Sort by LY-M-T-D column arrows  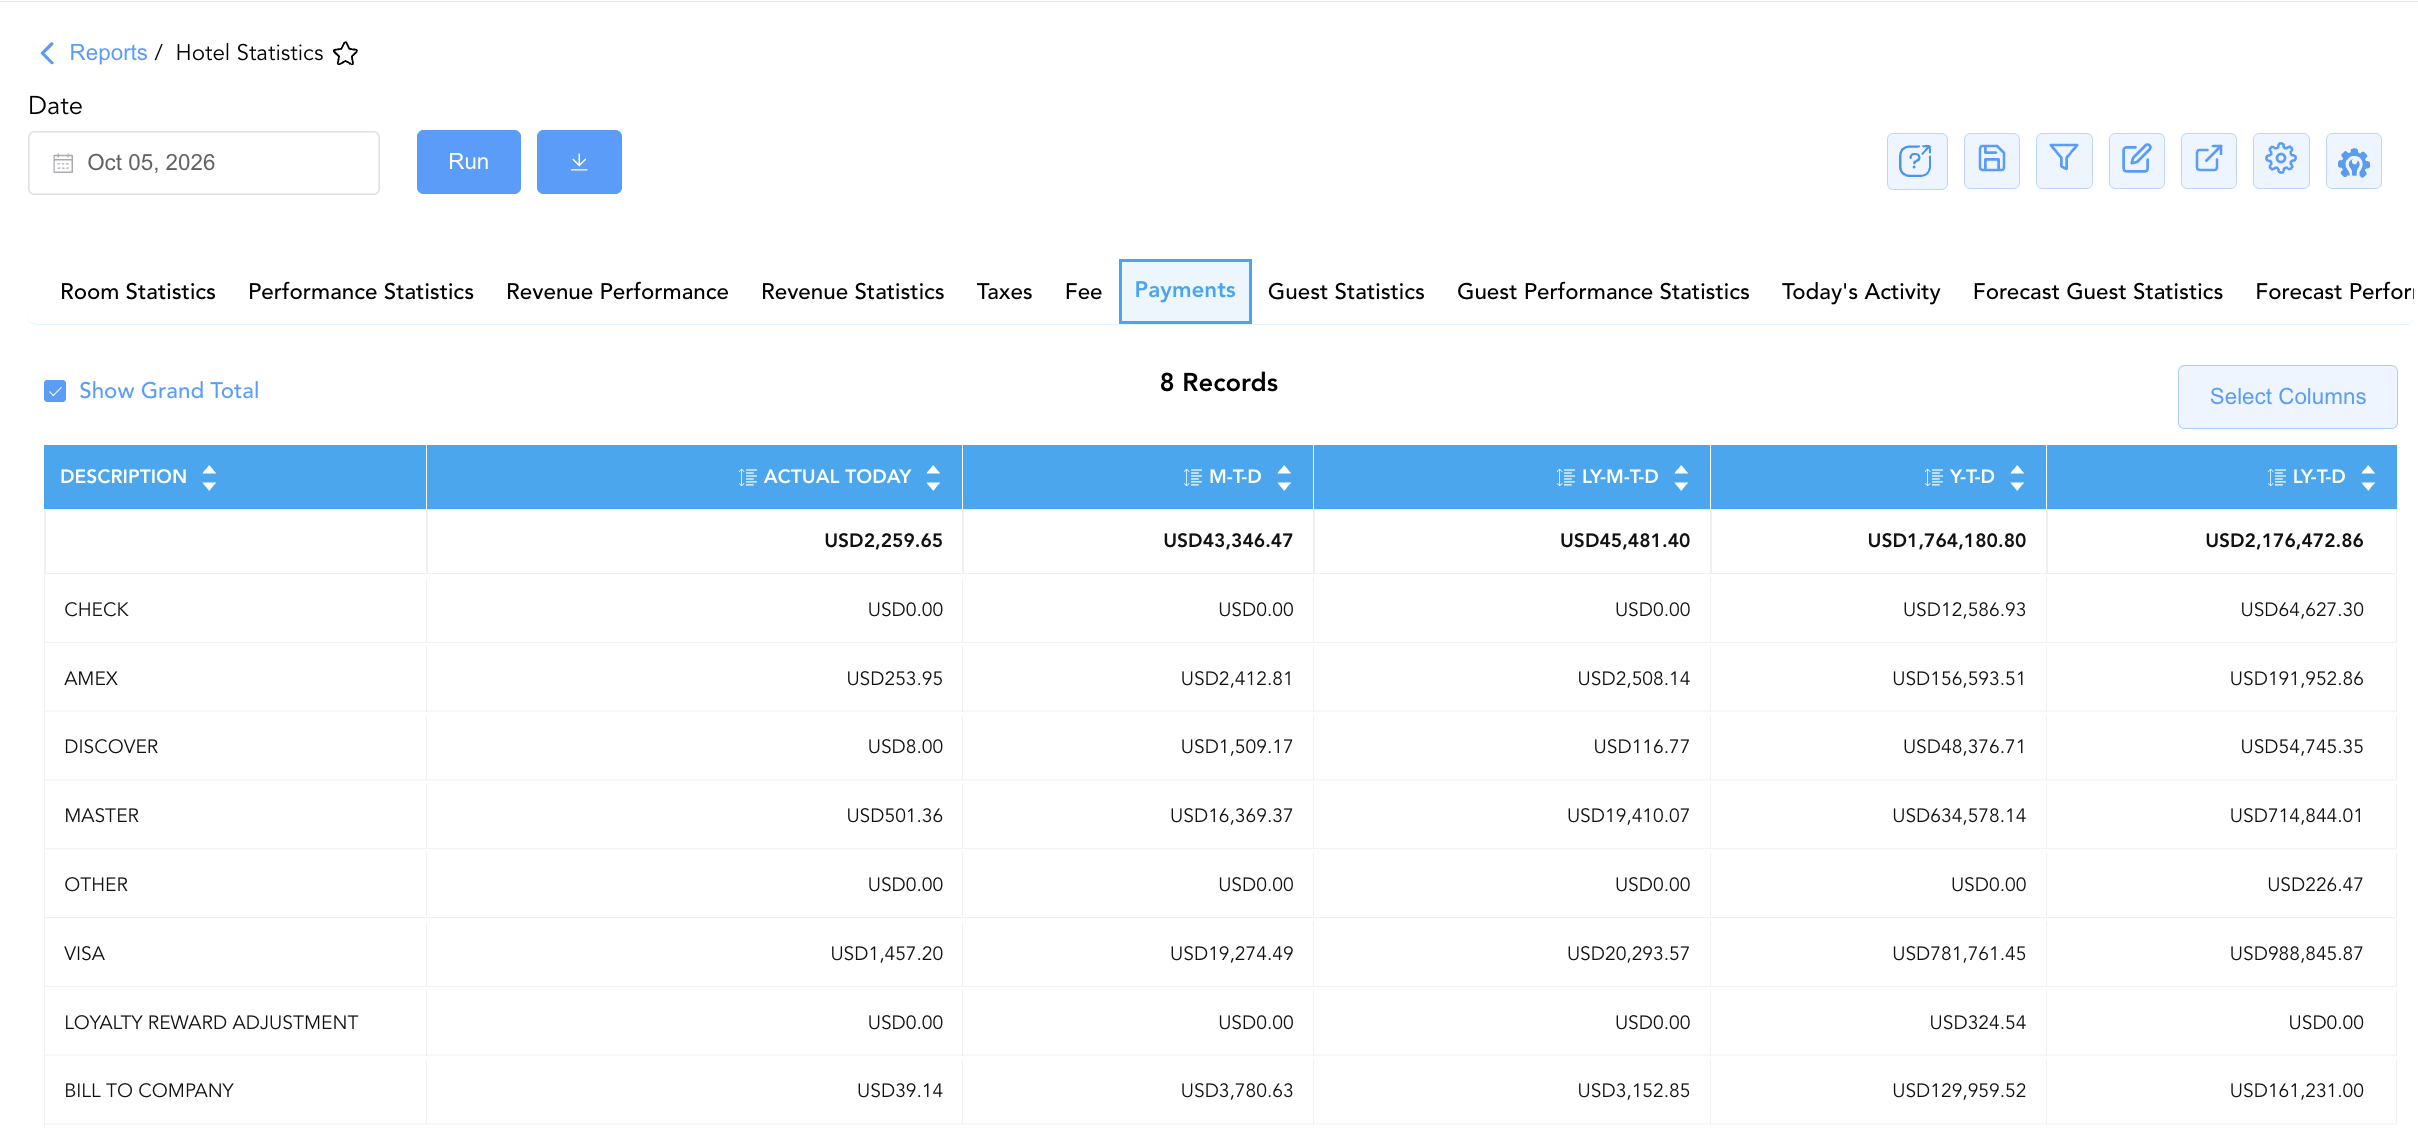[1681, 477]
